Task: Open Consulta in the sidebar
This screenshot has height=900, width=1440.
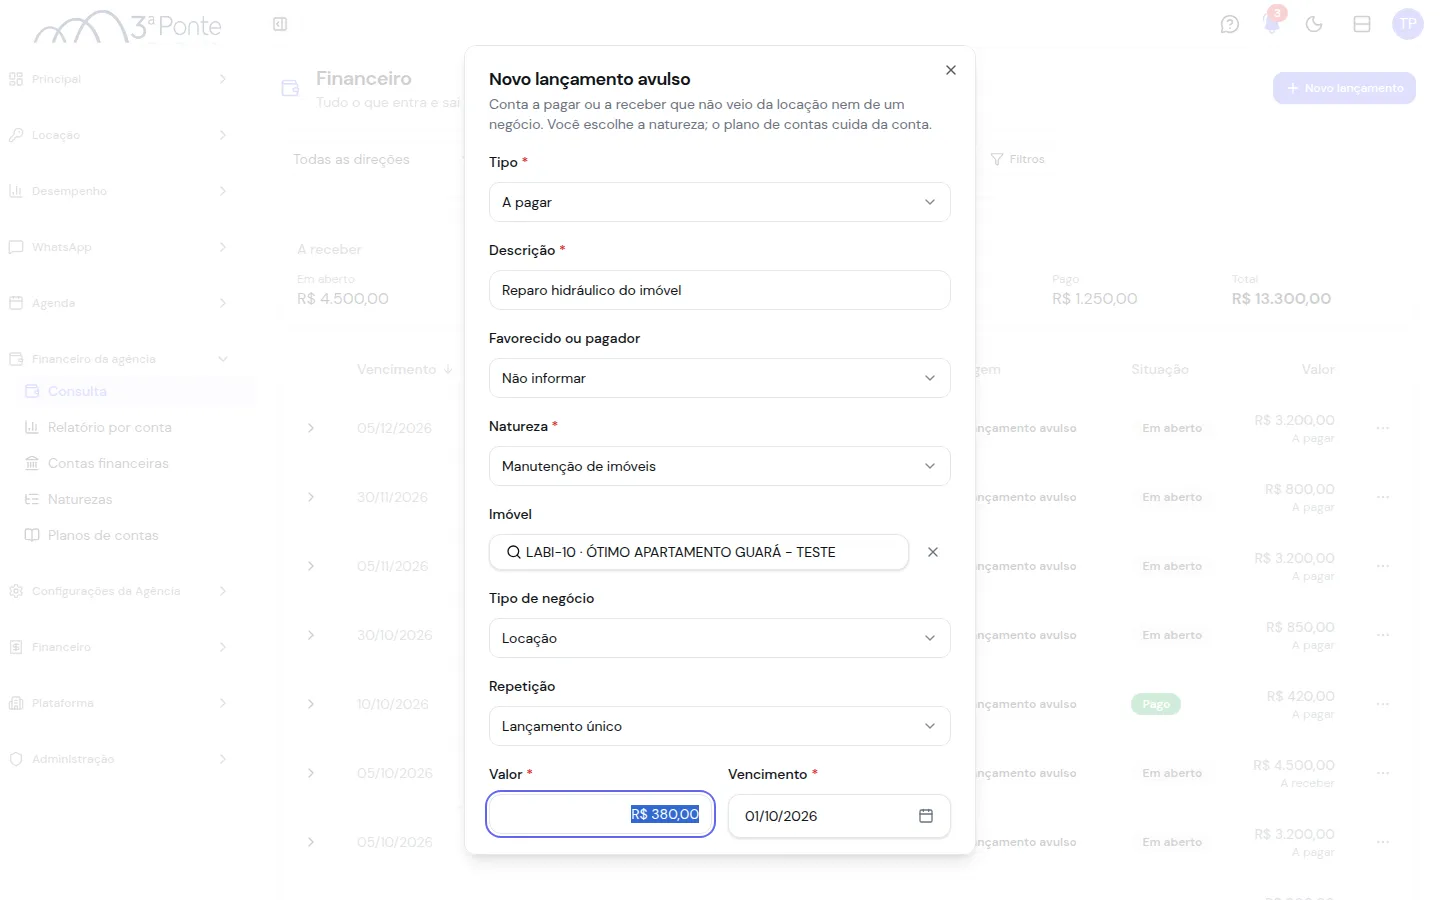Action: pyautogui.click(x=136, y=391)
